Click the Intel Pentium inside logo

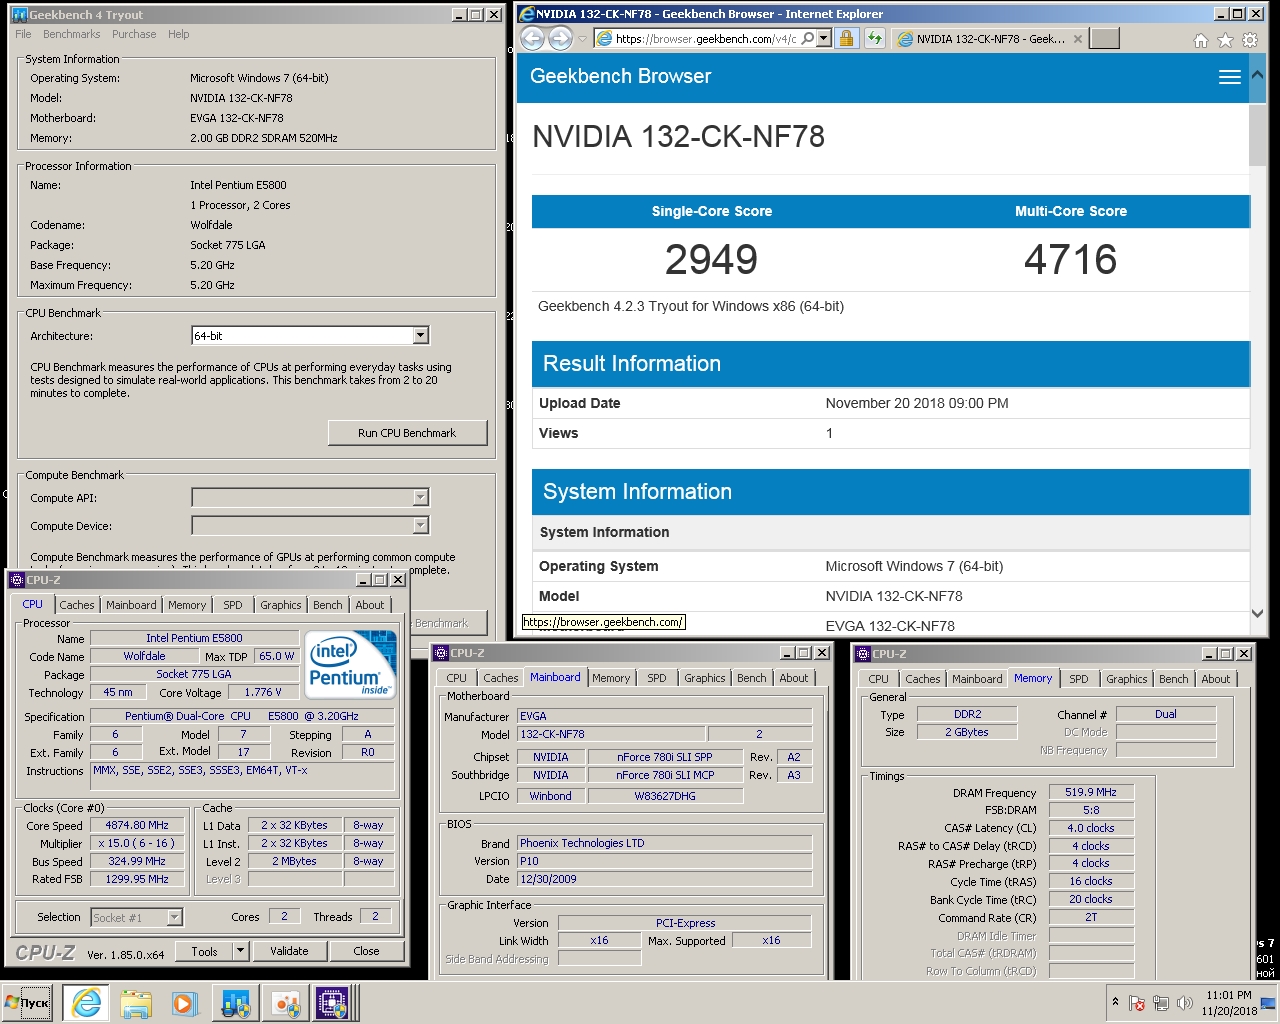350,664
